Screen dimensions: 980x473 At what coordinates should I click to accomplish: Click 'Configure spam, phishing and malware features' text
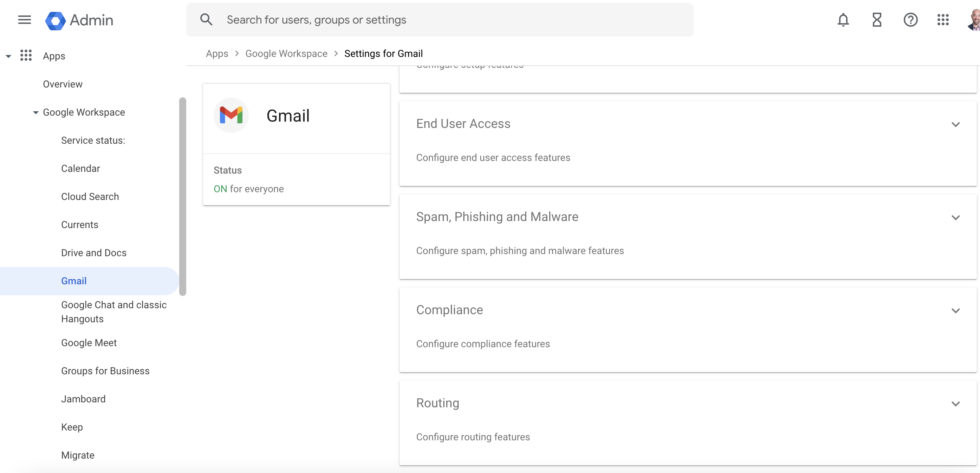pos(520,251)
